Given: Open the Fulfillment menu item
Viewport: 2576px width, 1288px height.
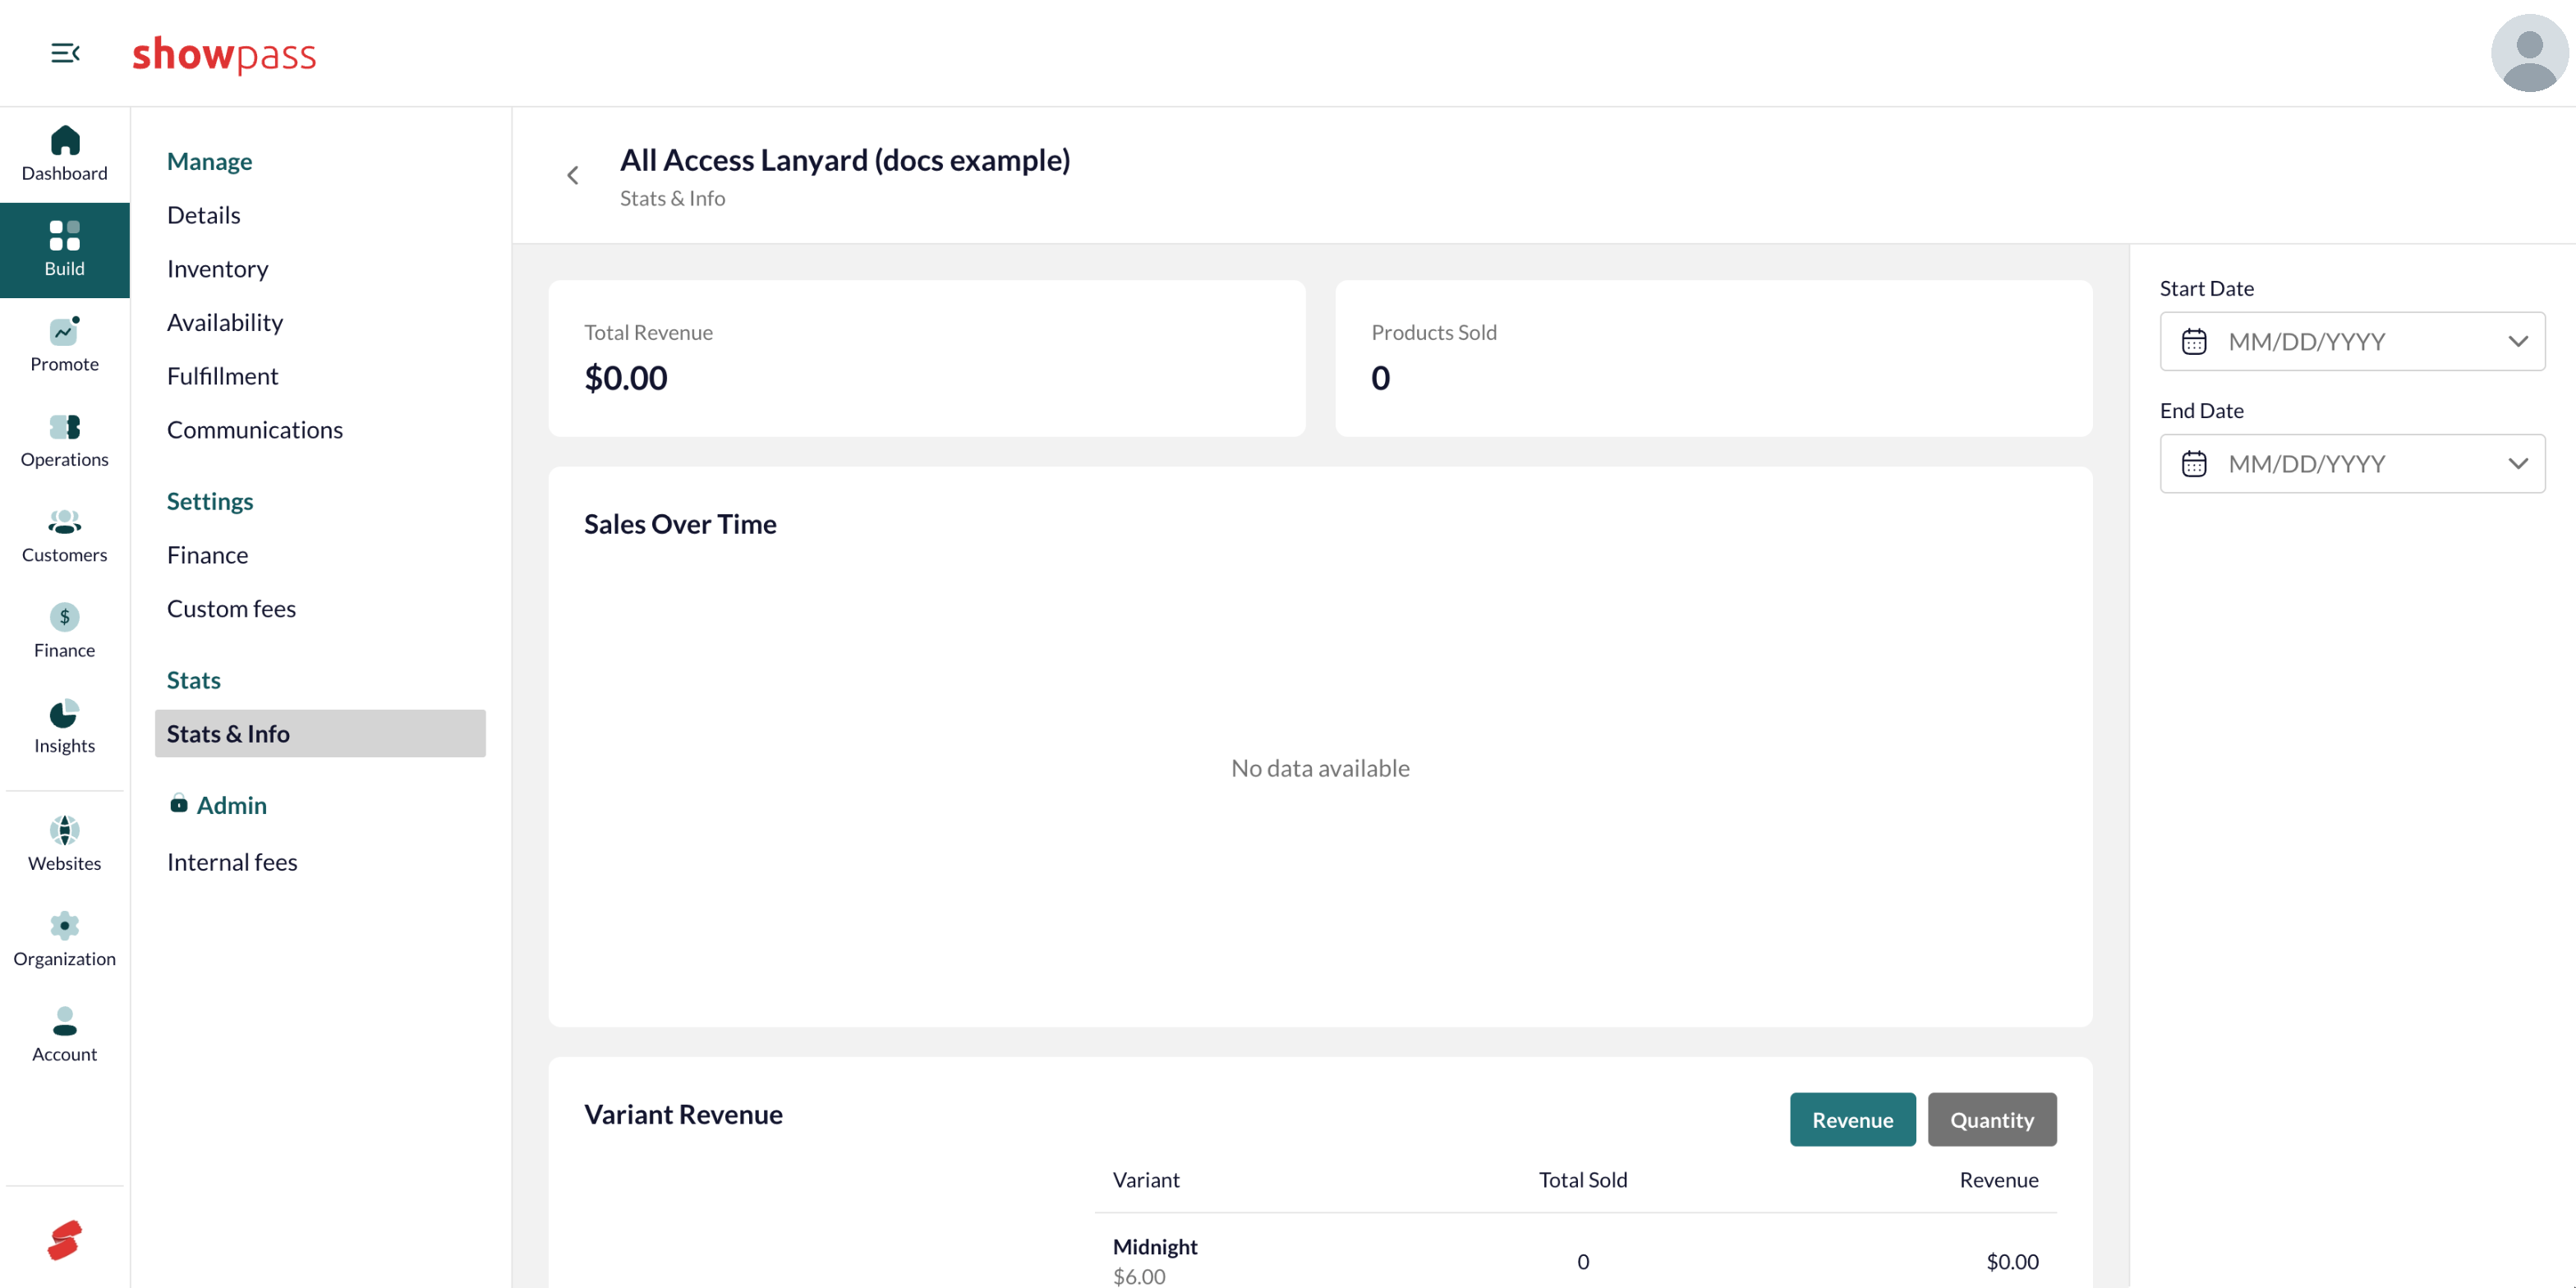Looking at the screenshot, I should (223, 376).
